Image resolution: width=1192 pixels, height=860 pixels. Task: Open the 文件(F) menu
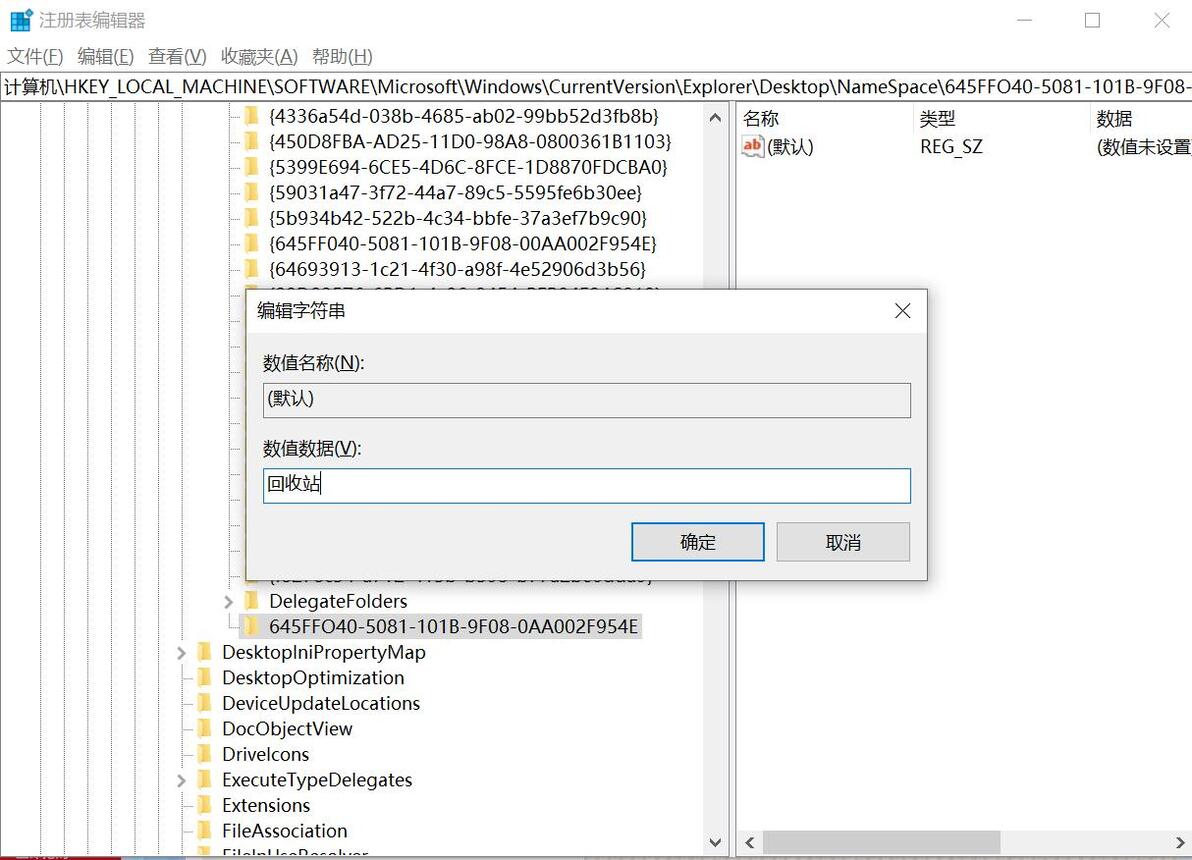[x=35, y=56]
